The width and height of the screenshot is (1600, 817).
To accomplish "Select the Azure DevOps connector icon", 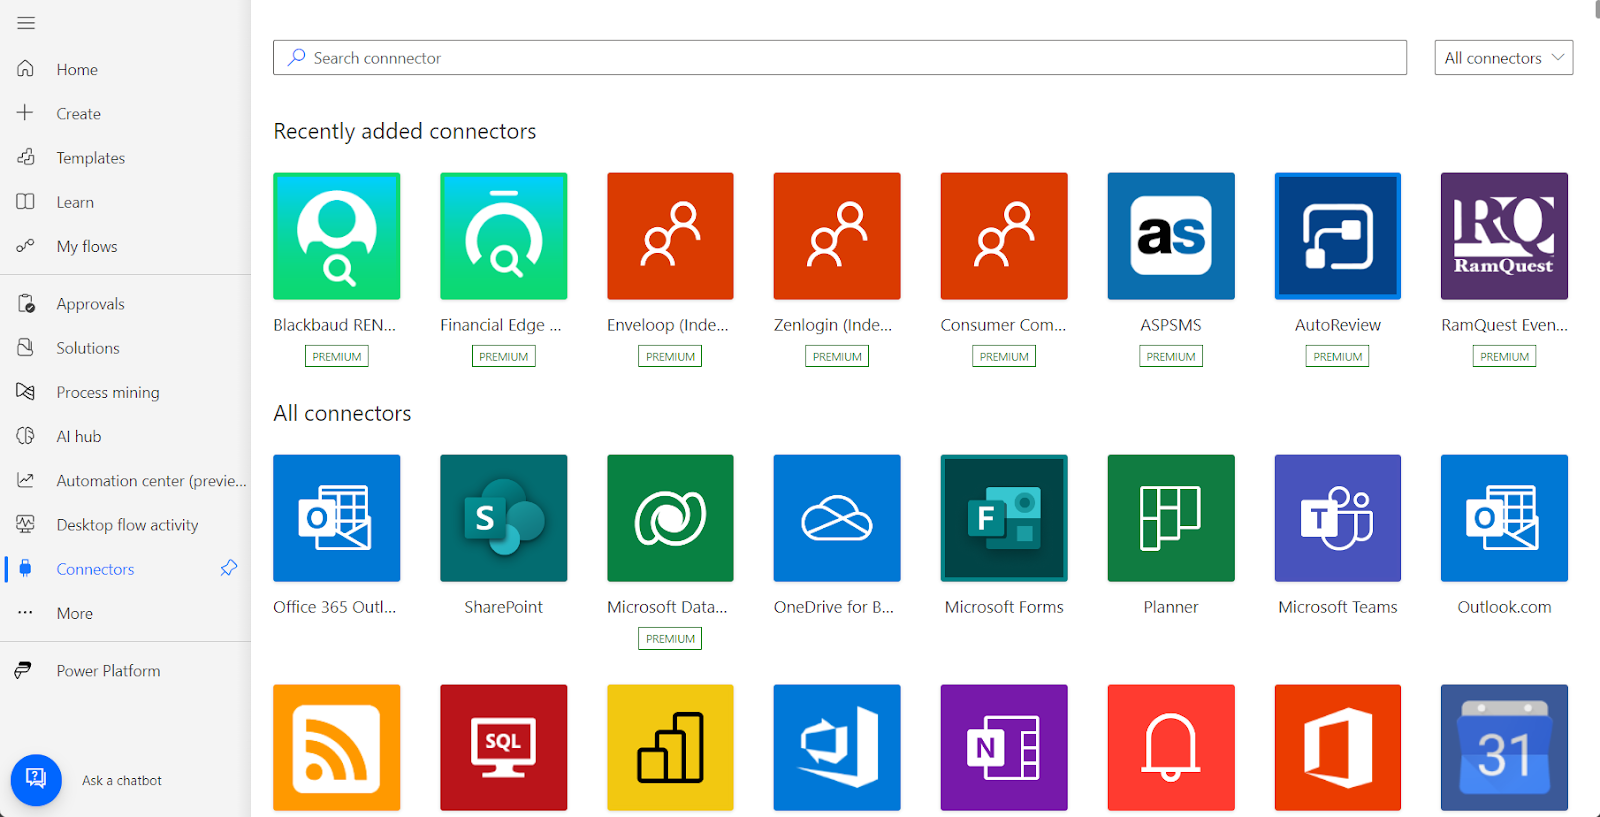I will tap(837, 748).
